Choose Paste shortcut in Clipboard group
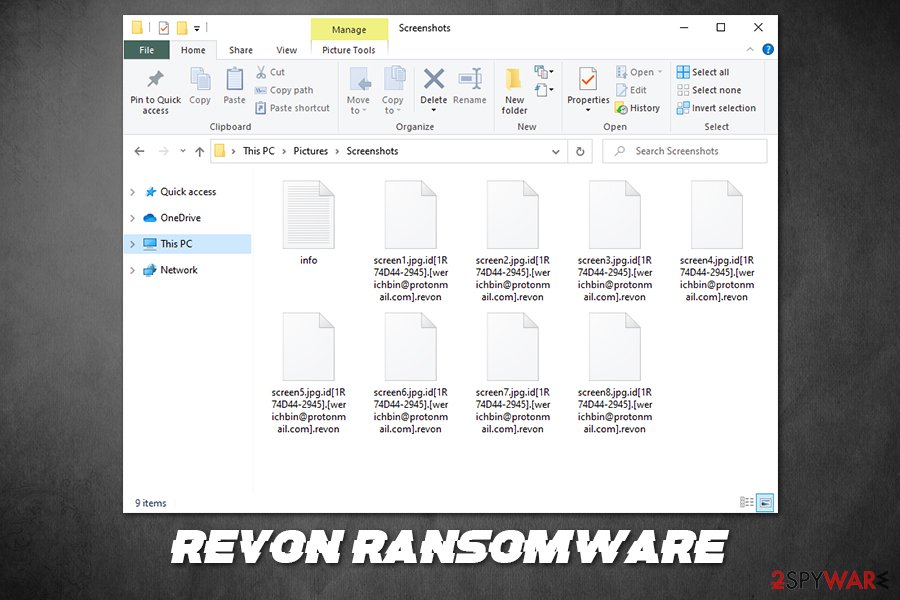 (292, 108)
